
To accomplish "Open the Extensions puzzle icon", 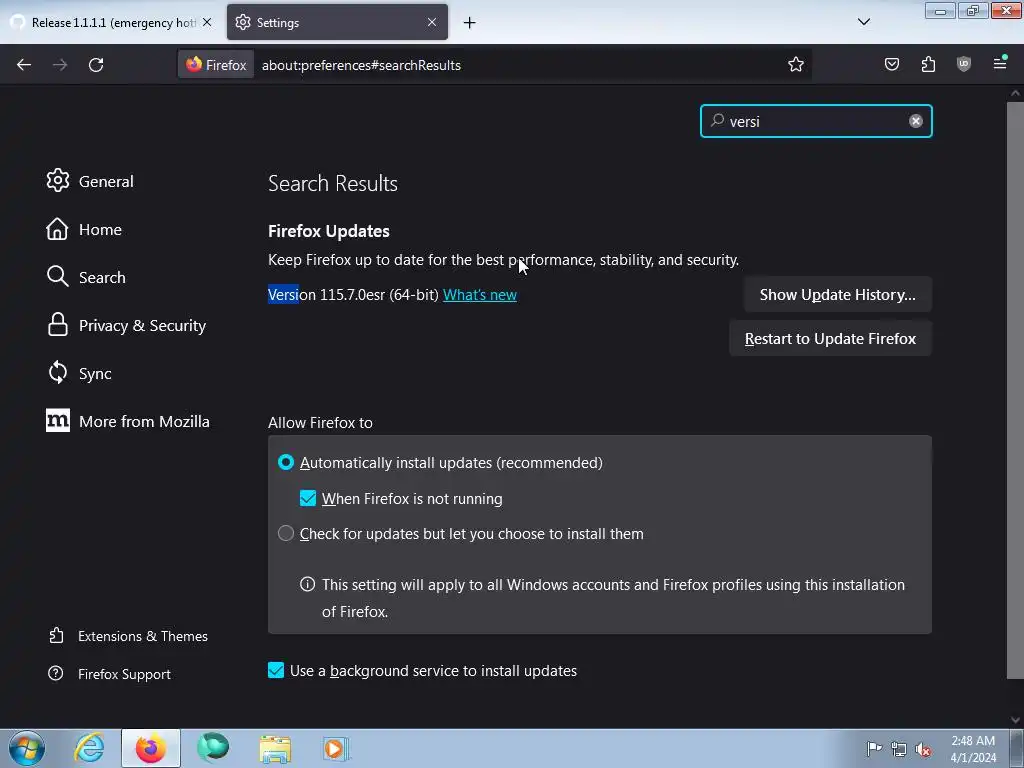I will (928, 64).
